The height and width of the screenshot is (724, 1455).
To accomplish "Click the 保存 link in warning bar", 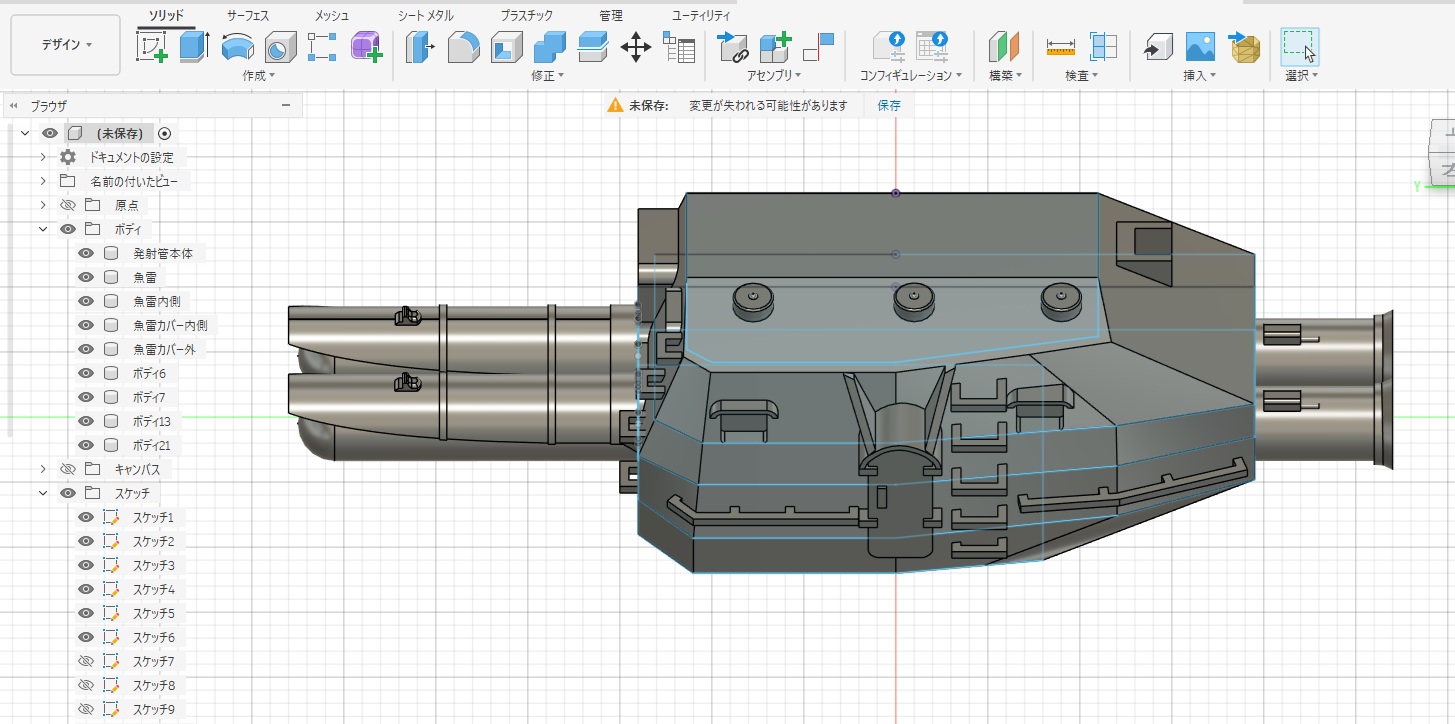I will (x=888, y=105).
